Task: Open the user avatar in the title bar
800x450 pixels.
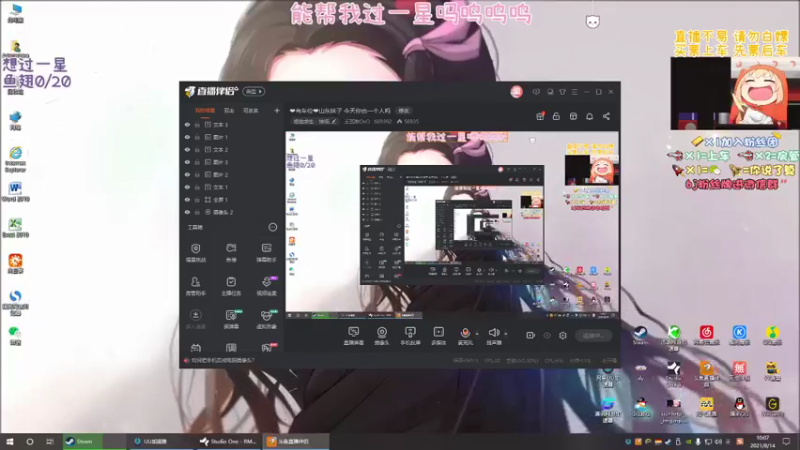Action: (x=516, y=92)
